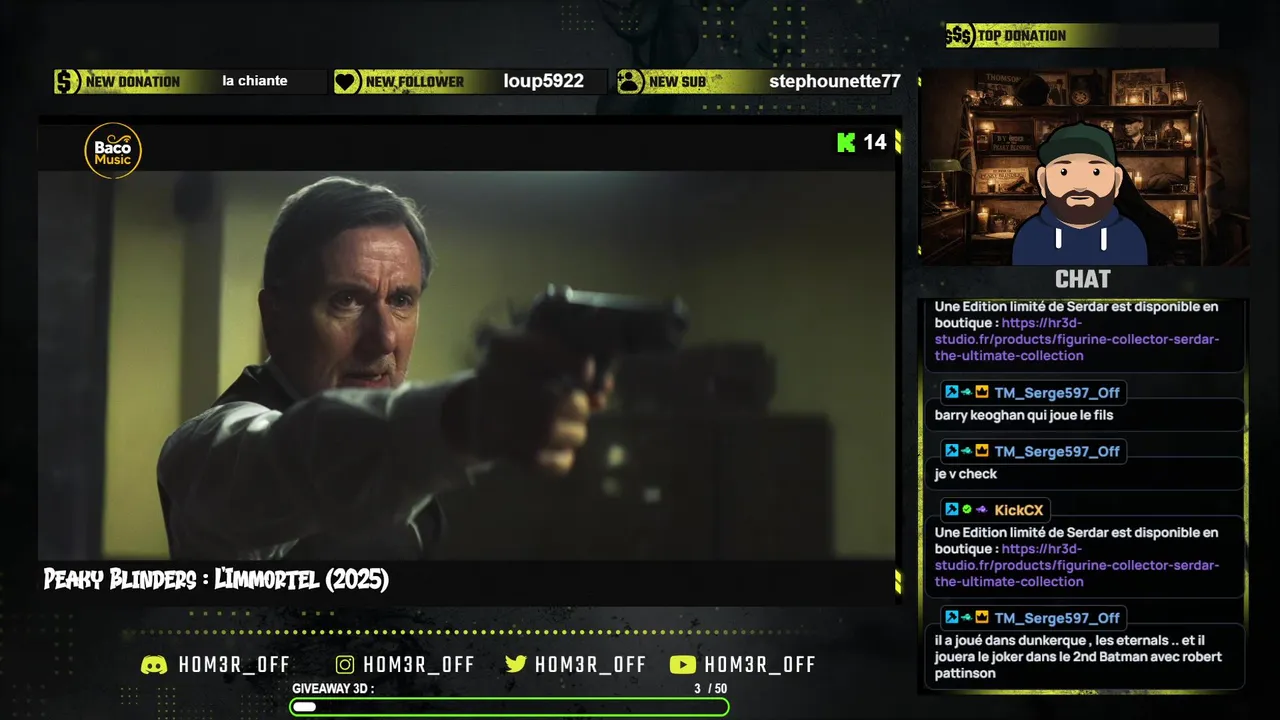
Task: Click the purple badge next to KickCX
Action: (982, 509)
